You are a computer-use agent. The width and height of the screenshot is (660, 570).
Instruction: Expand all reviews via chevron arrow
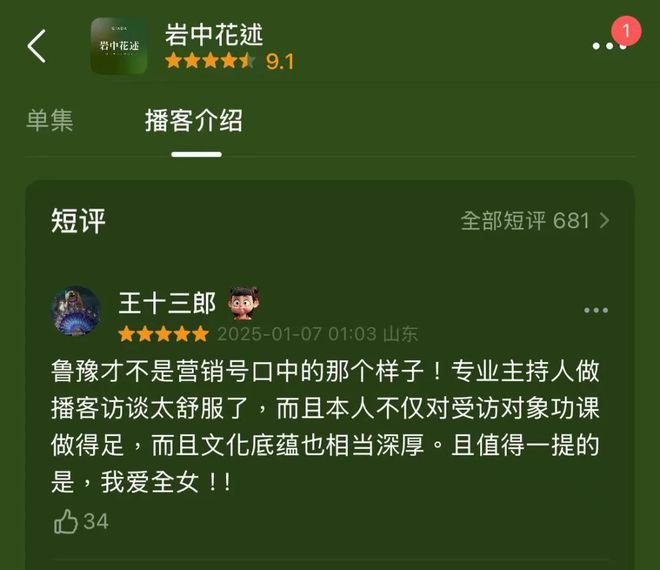(604, 221)
